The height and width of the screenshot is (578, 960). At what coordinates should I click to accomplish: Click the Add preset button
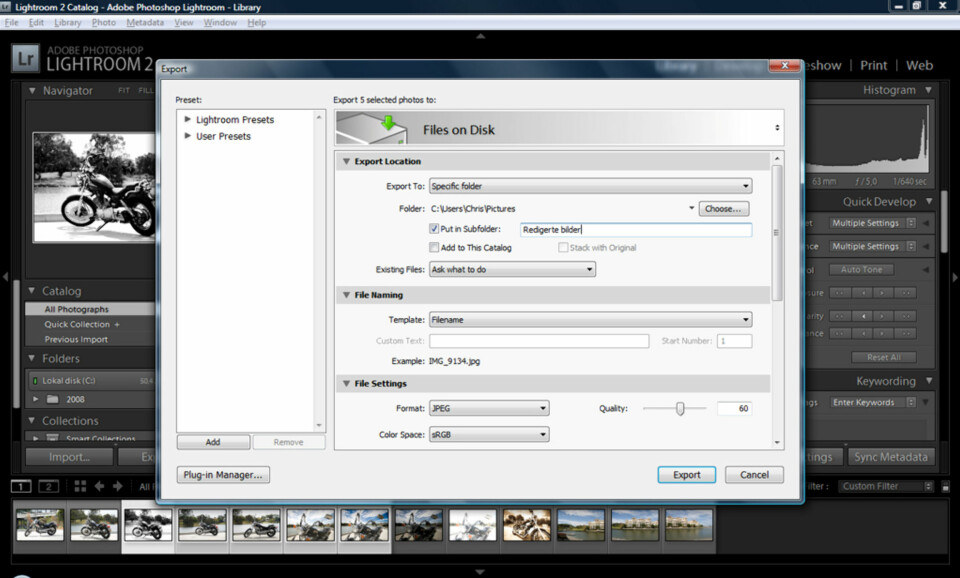(213, 442)
